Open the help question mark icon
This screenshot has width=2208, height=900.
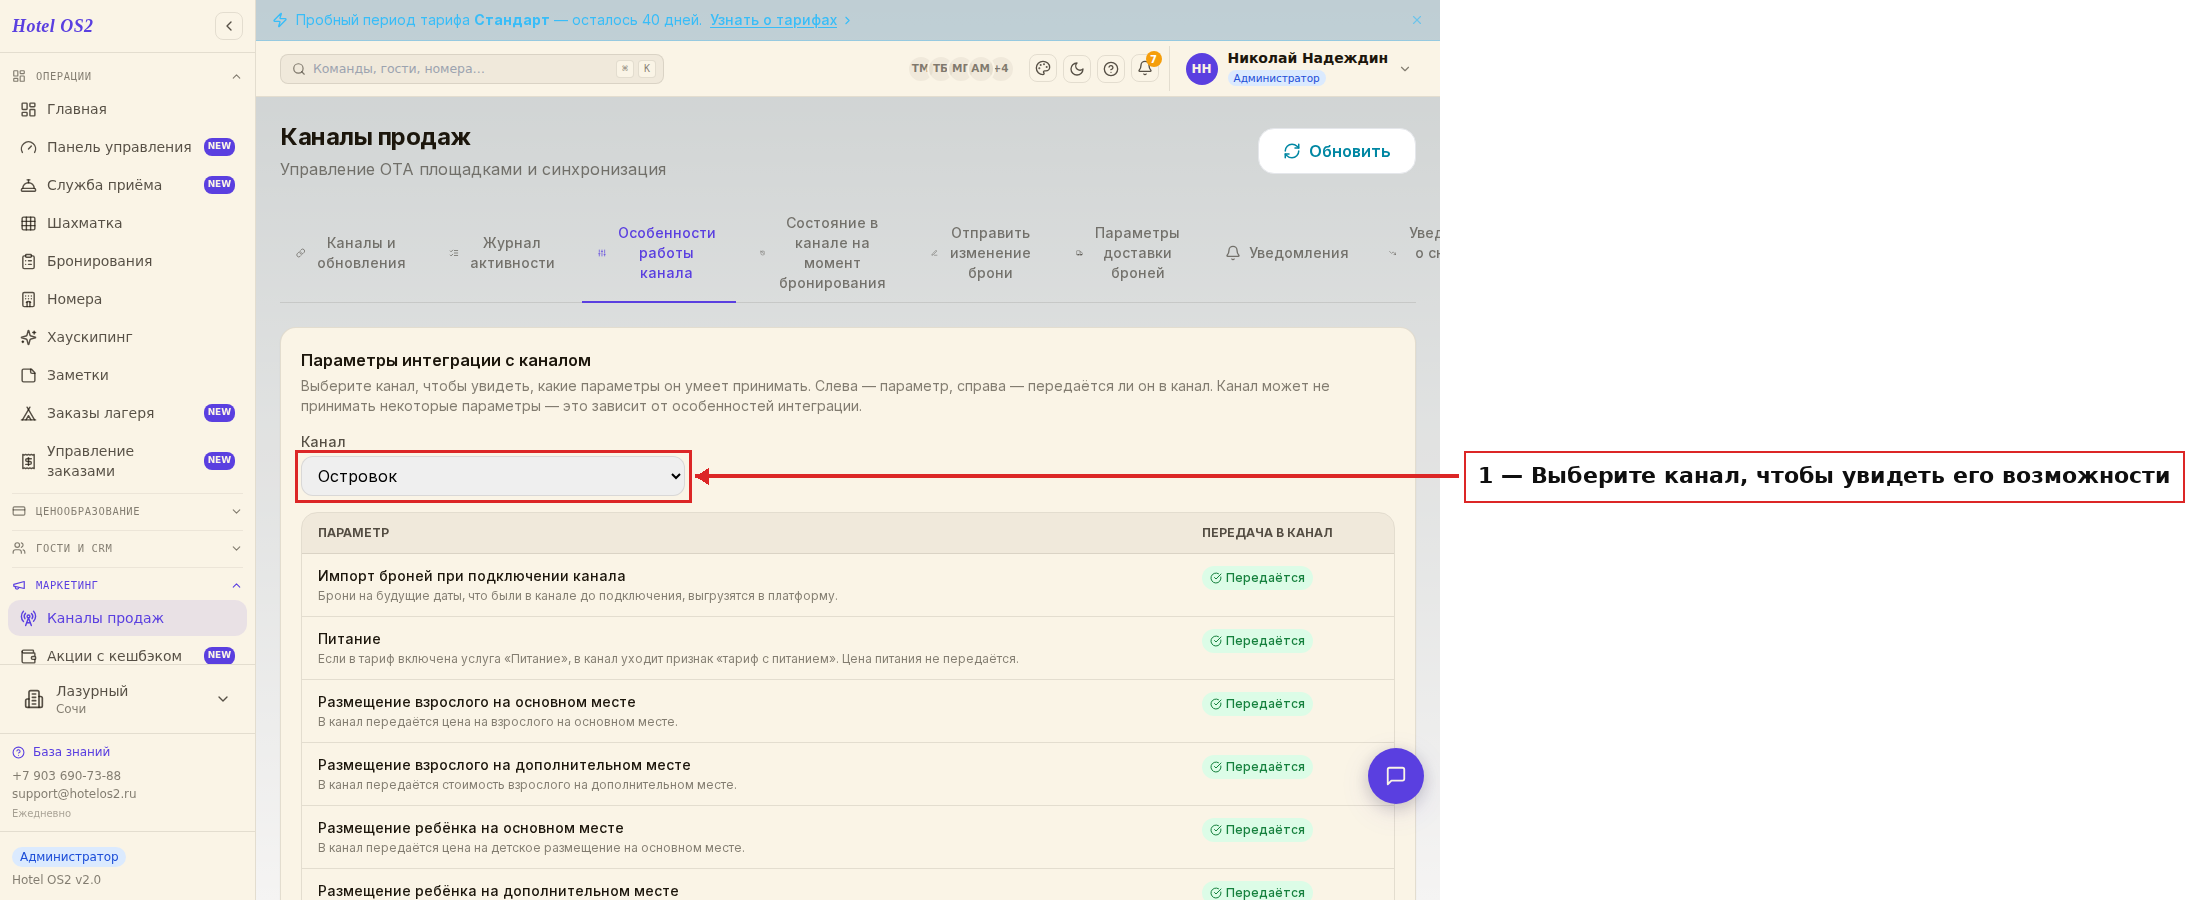click(1111, 69)
